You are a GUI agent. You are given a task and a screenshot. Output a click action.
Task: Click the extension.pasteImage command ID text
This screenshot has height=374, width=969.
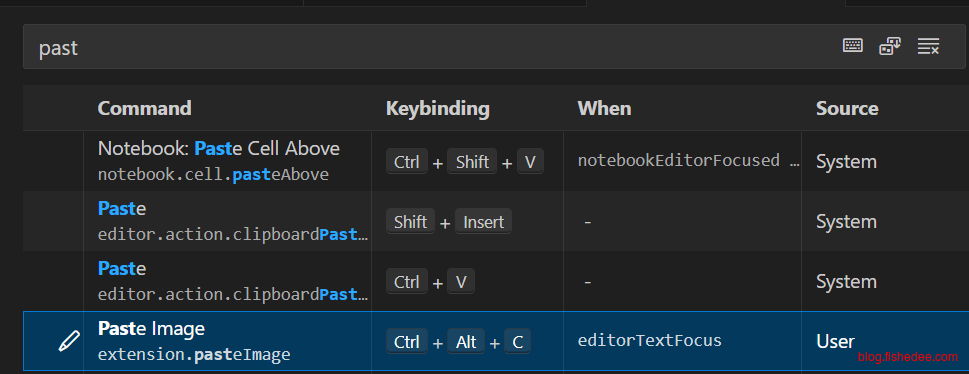pyautogui.click(x=194, y=355)
